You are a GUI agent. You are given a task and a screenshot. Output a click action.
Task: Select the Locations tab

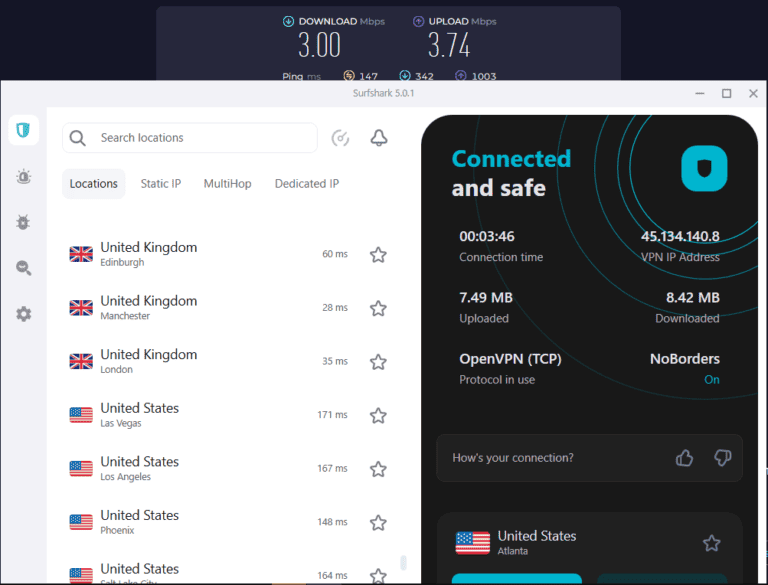pyautogui.click(x=94, y=184)
